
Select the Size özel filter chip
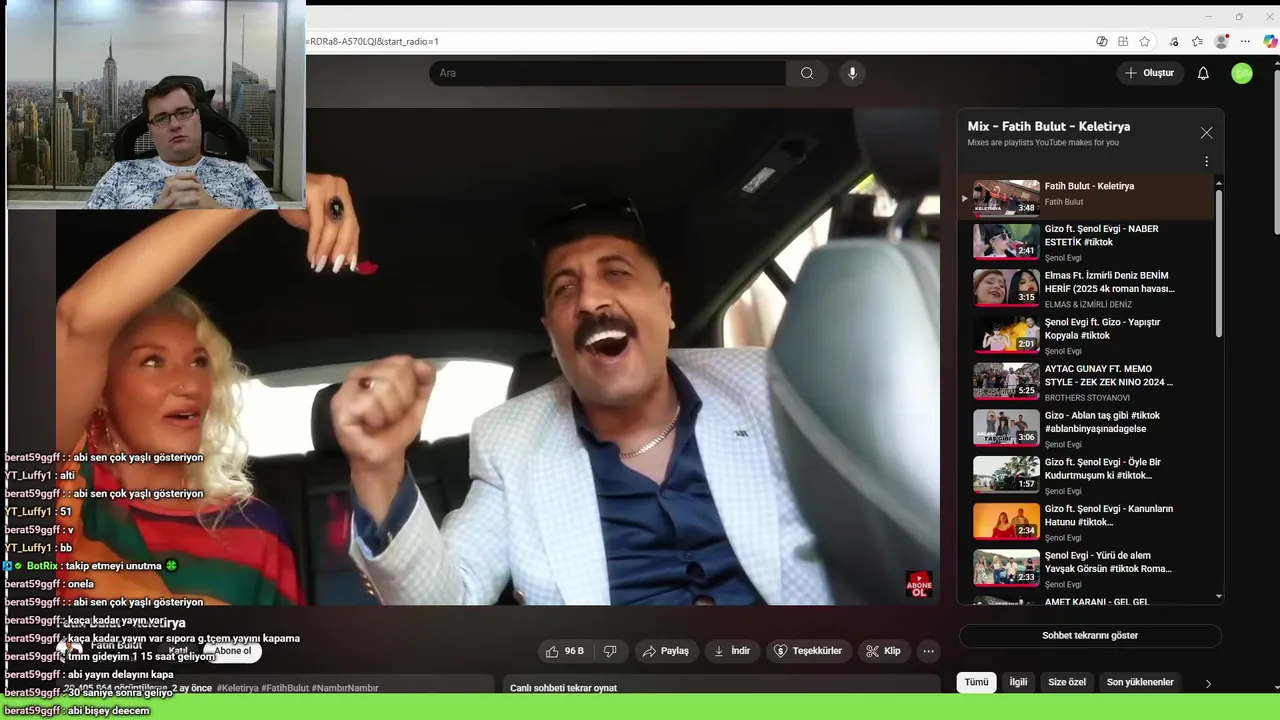1067,682
